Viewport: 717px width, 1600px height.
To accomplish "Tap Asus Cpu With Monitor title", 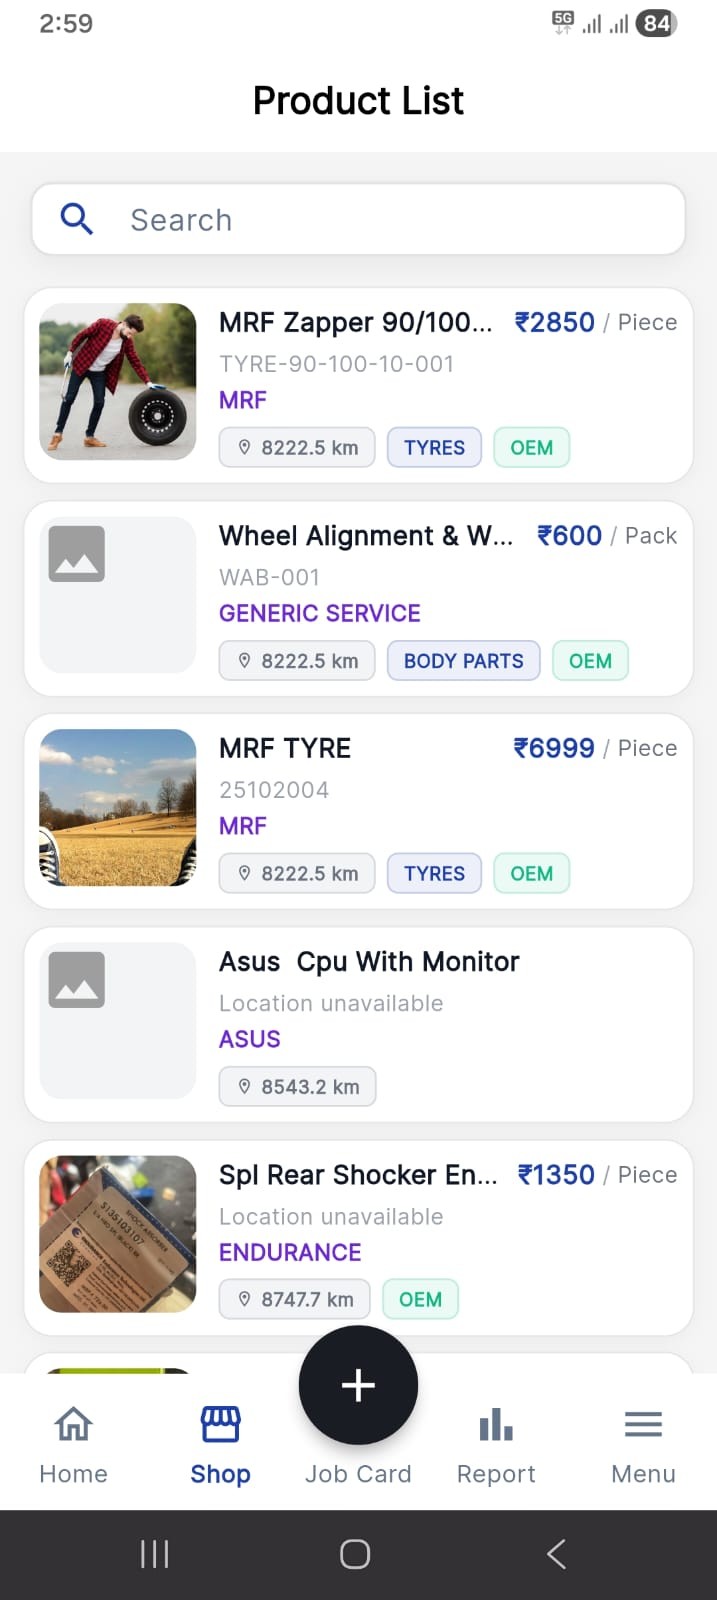I will [x=369, y=961].
